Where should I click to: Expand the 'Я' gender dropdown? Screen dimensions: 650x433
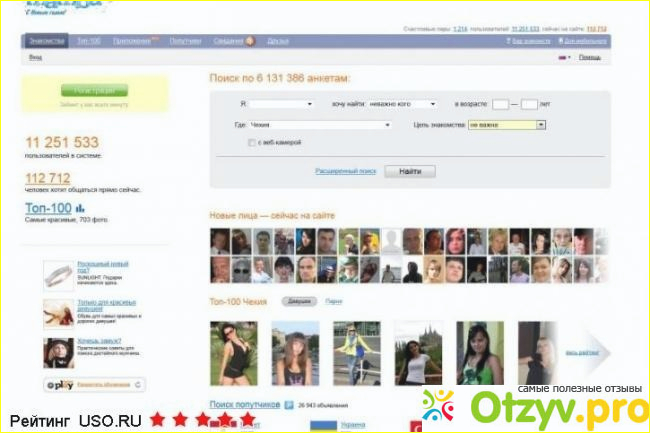click(281, 103)
